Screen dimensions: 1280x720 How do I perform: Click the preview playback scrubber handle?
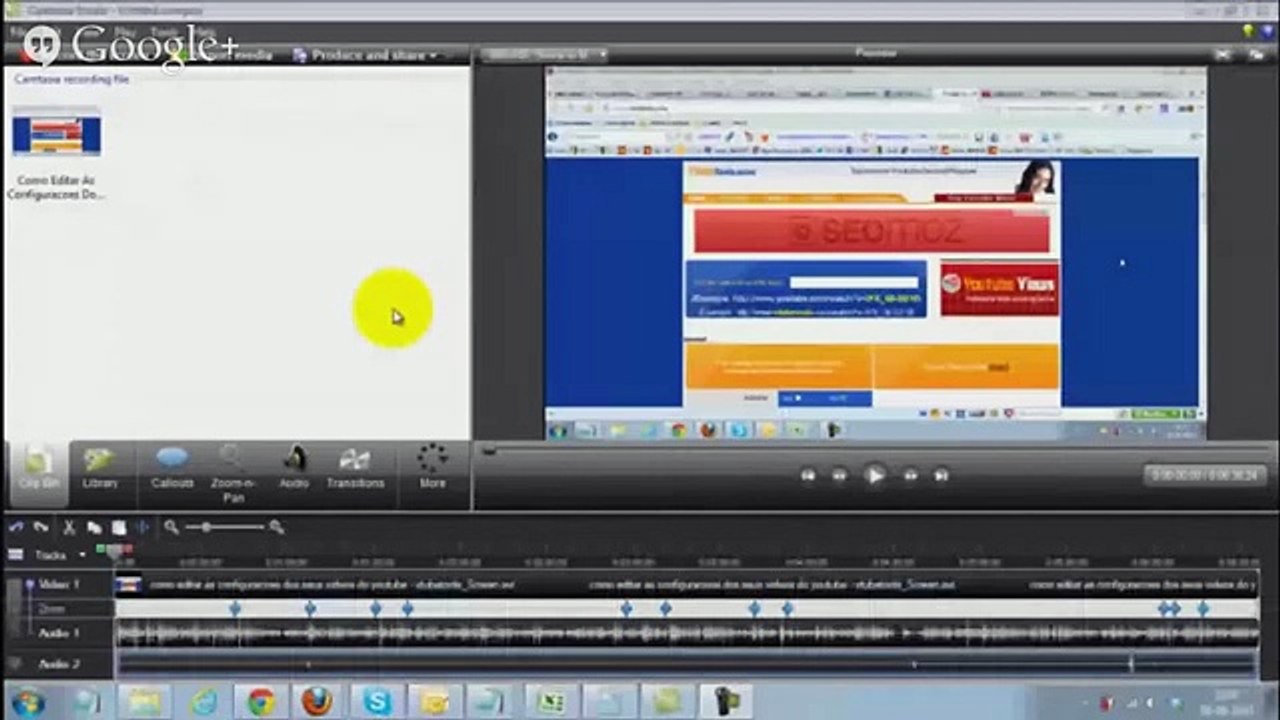pos(489,451)
